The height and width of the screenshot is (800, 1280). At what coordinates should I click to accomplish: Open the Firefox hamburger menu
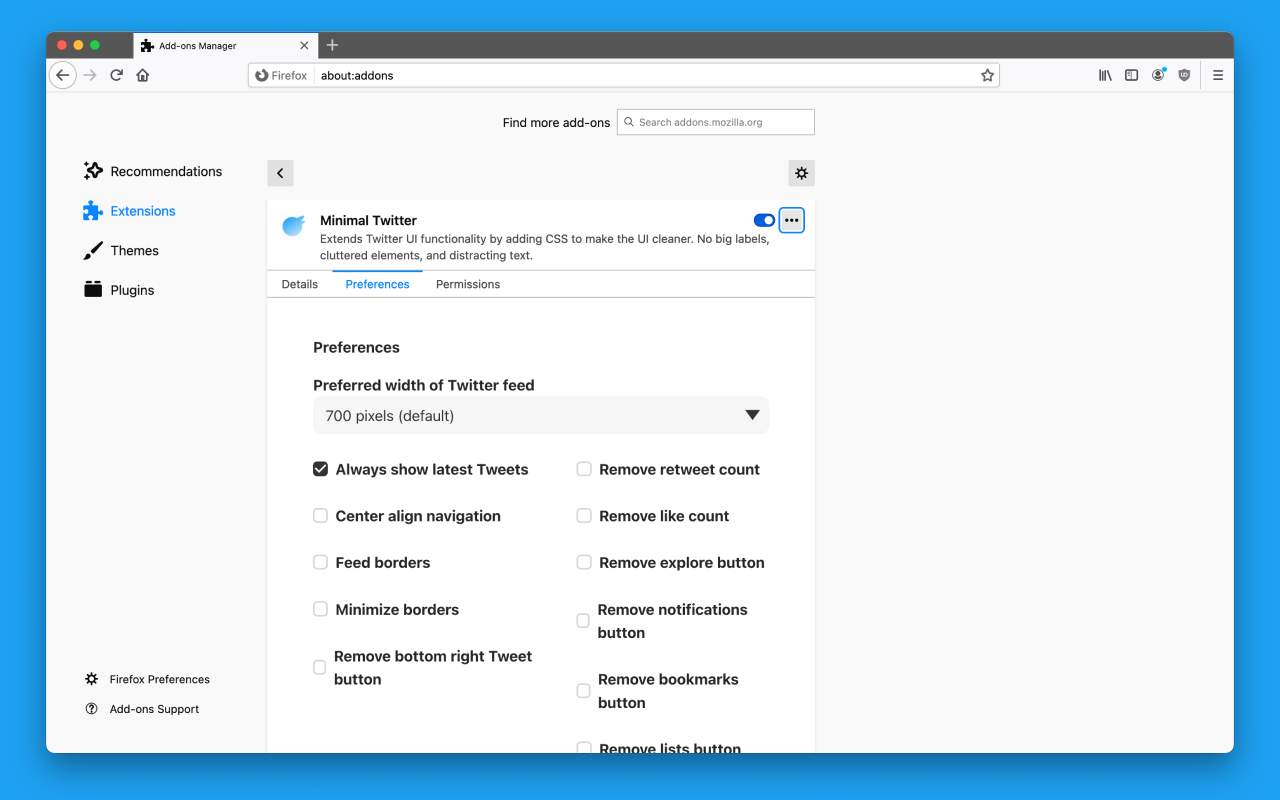(x=1217, y=75)
